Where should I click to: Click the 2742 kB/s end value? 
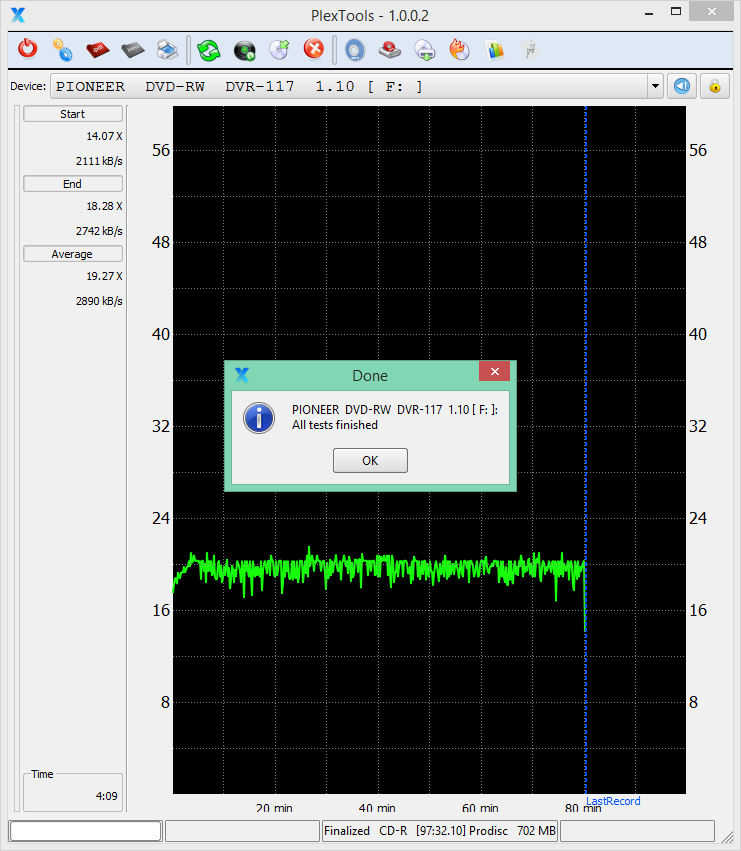[x=99, y=231]
